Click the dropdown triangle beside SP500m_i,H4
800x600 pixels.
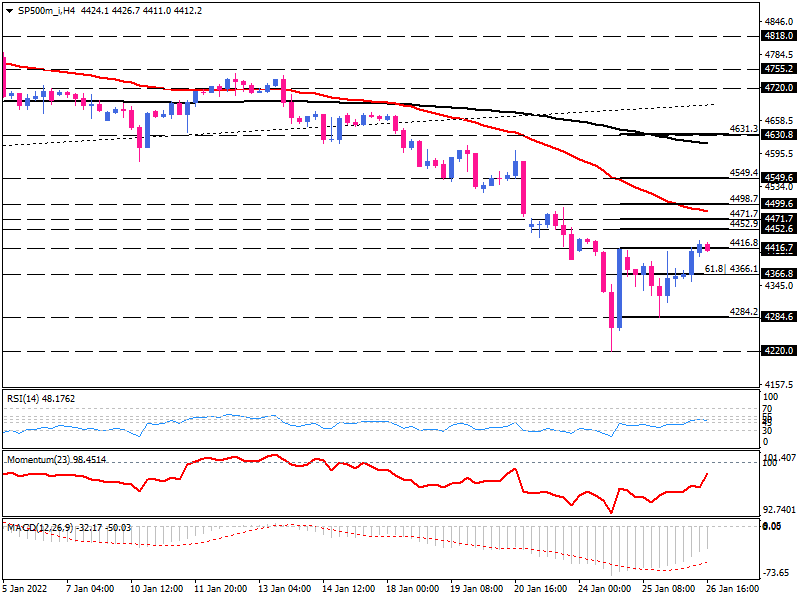pyautogui.click(x=9, y=10)
